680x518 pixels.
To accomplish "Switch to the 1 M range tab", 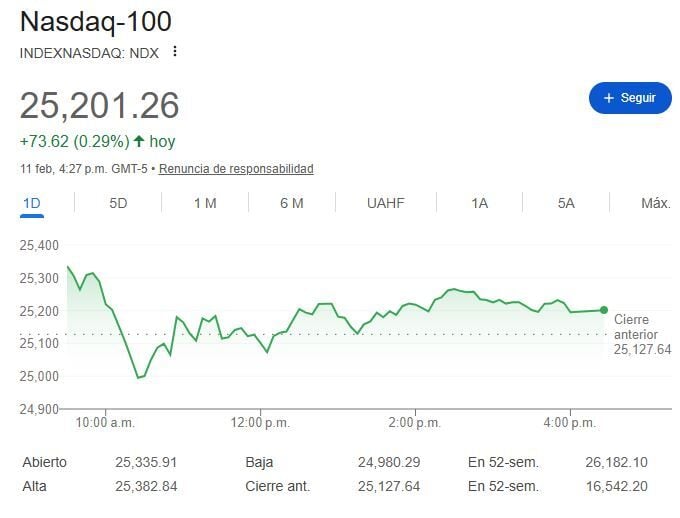I will pos(205,203).
